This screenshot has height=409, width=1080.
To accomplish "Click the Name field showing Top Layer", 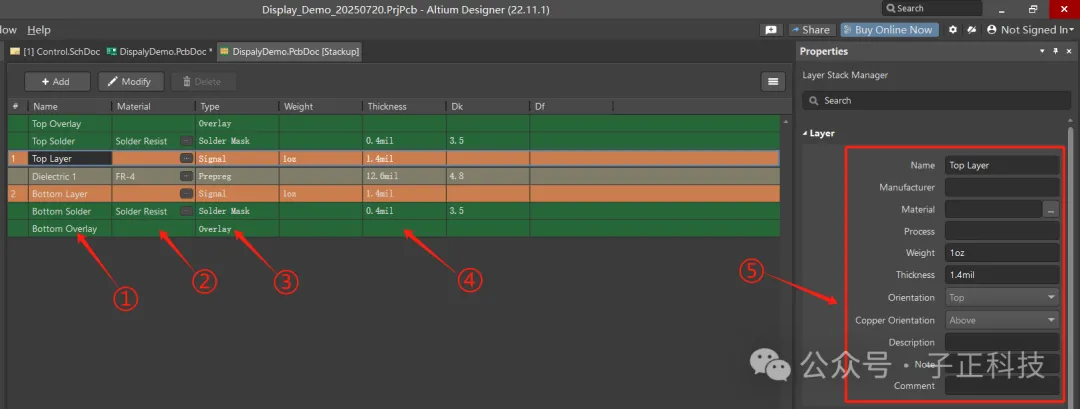I will tap(1001, 165).
